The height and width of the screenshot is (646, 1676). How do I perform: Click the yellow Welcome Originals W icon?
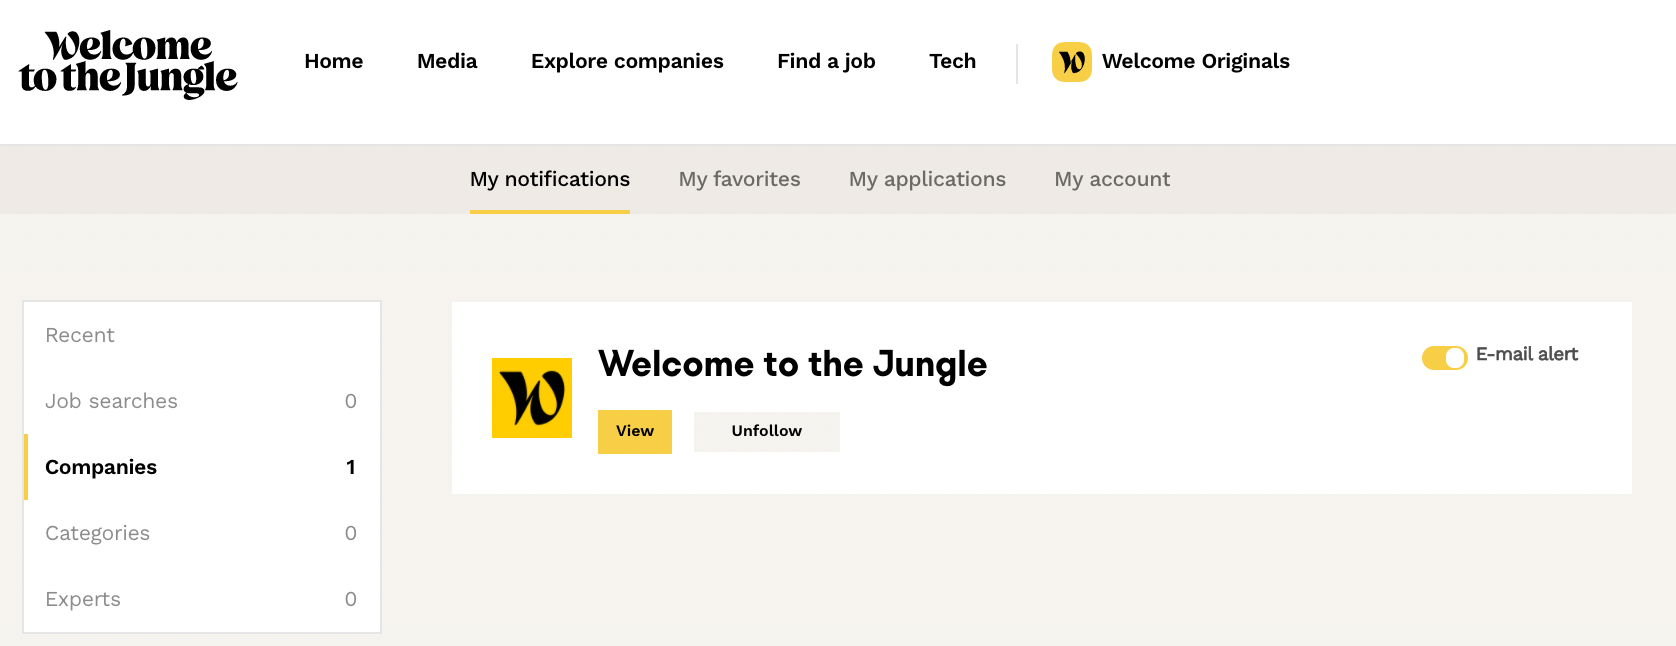[x=1071, y=62]
